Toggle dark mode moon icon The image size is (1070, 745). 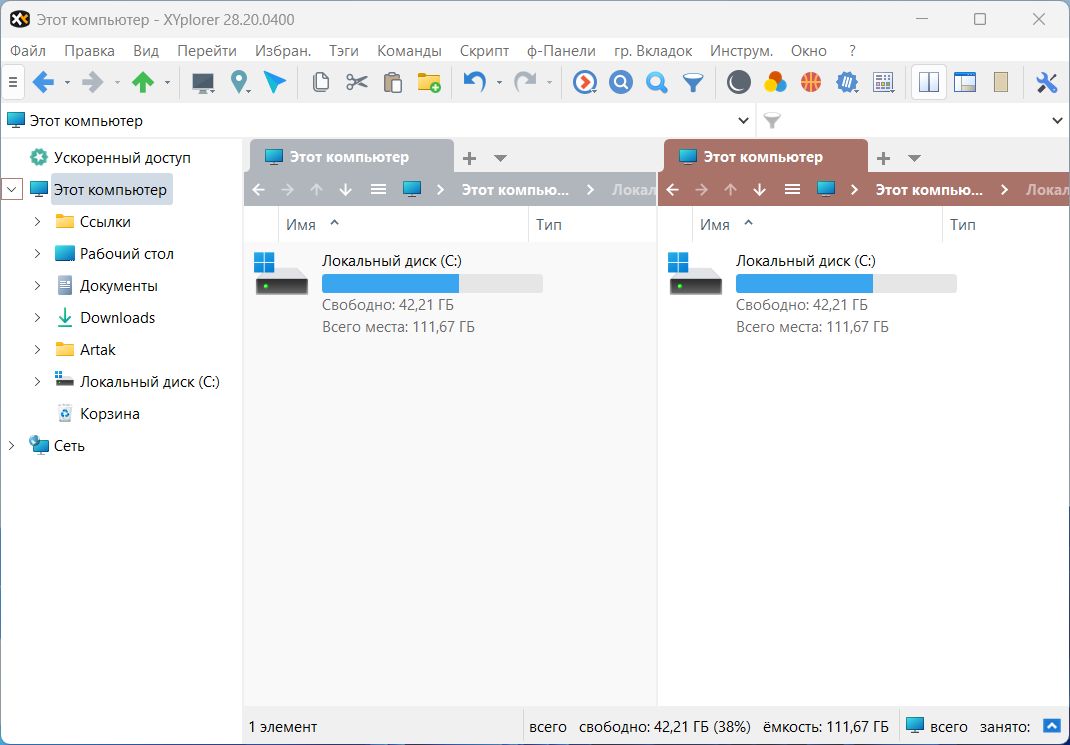[x=738, y=83]
